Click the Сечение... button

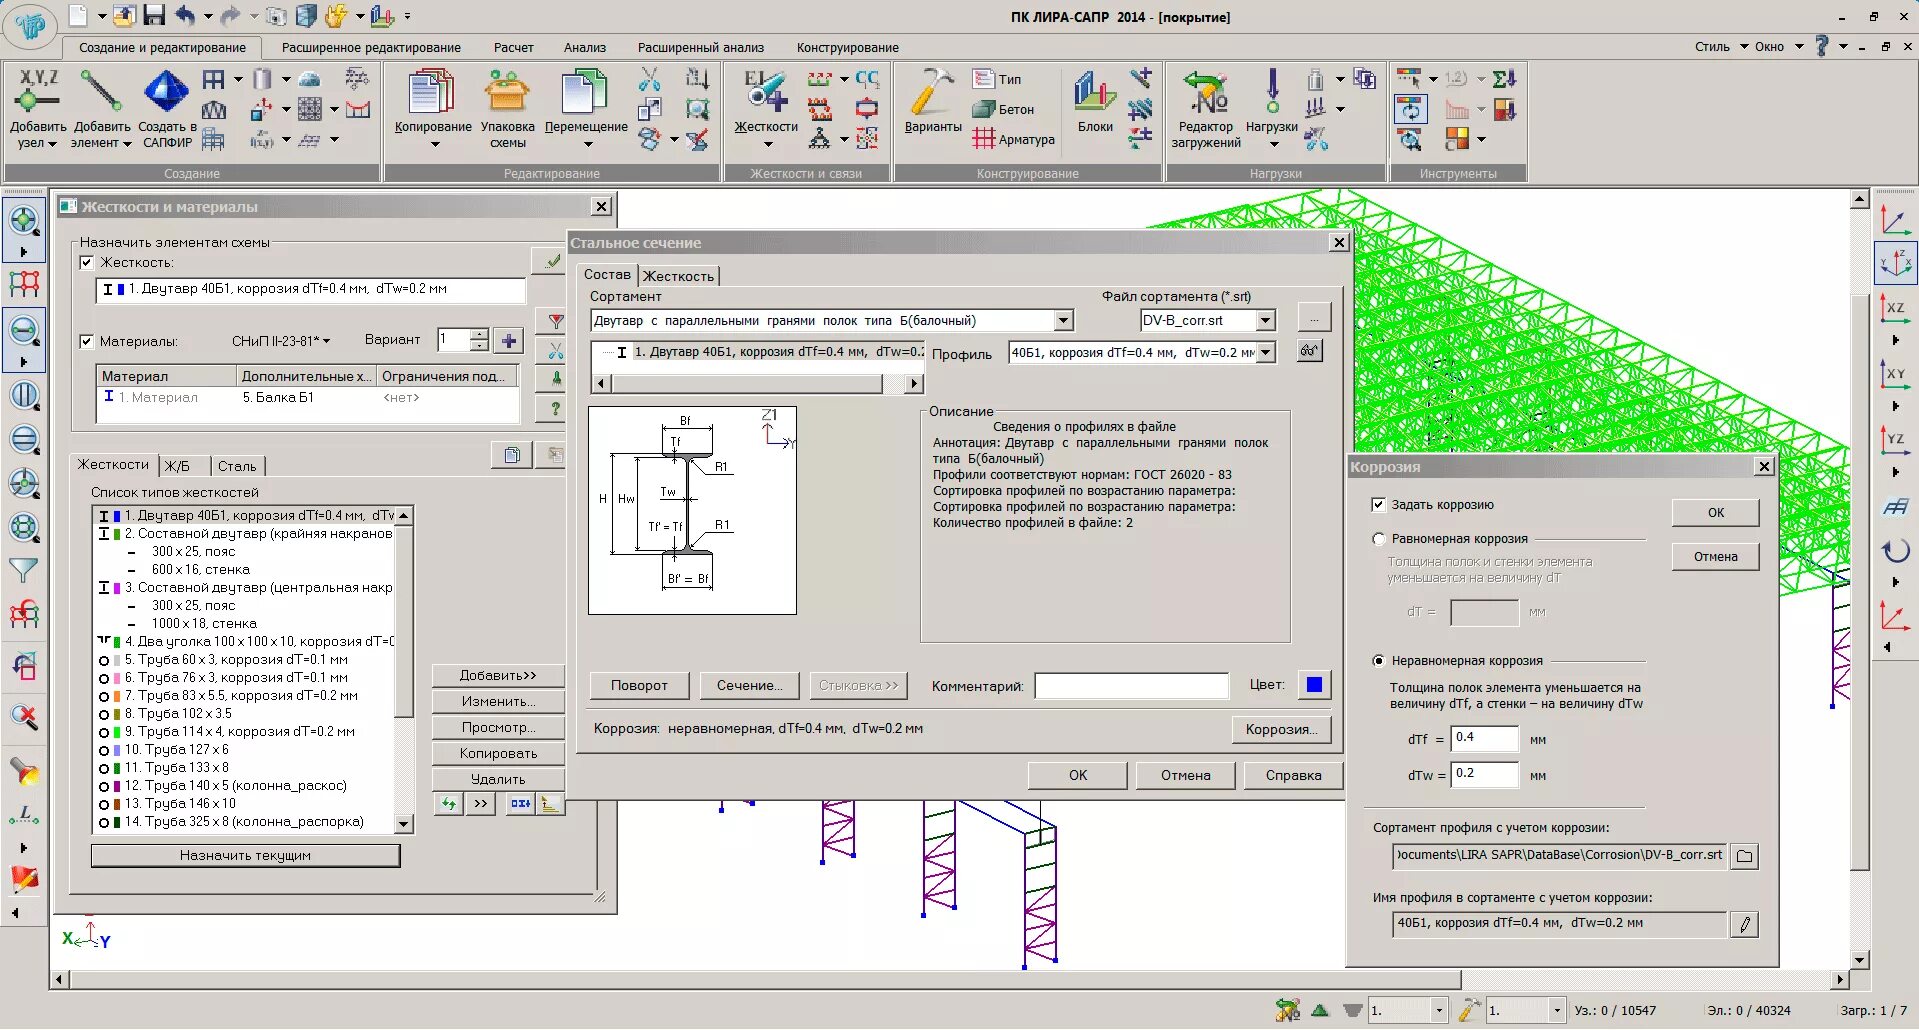click(749, 685)
